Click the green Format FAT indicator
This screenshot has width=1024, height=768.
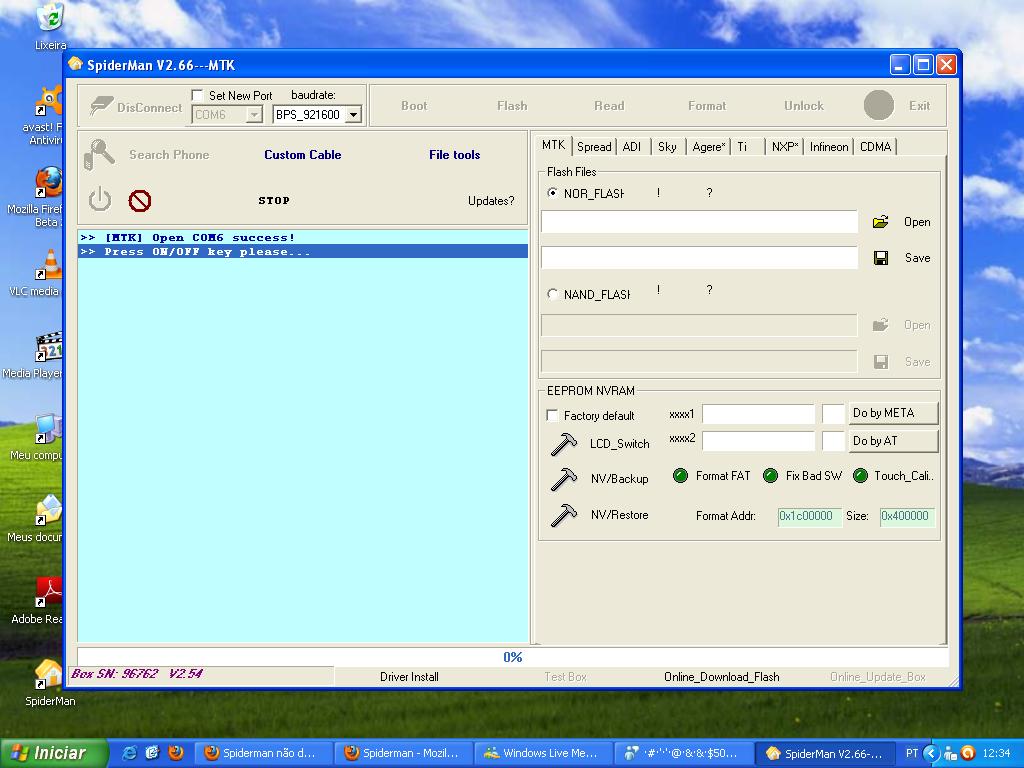click(x=680, y=475)
